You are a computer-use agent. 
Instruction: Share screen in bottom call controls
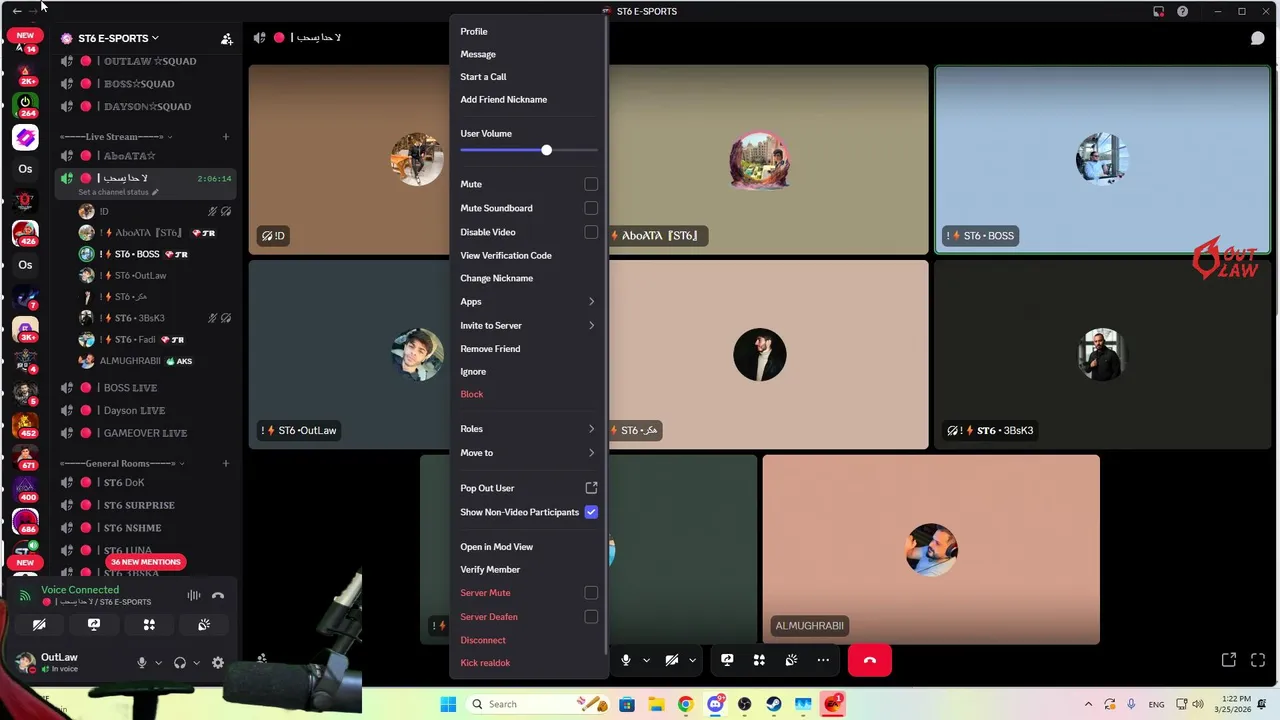(727, 660)
